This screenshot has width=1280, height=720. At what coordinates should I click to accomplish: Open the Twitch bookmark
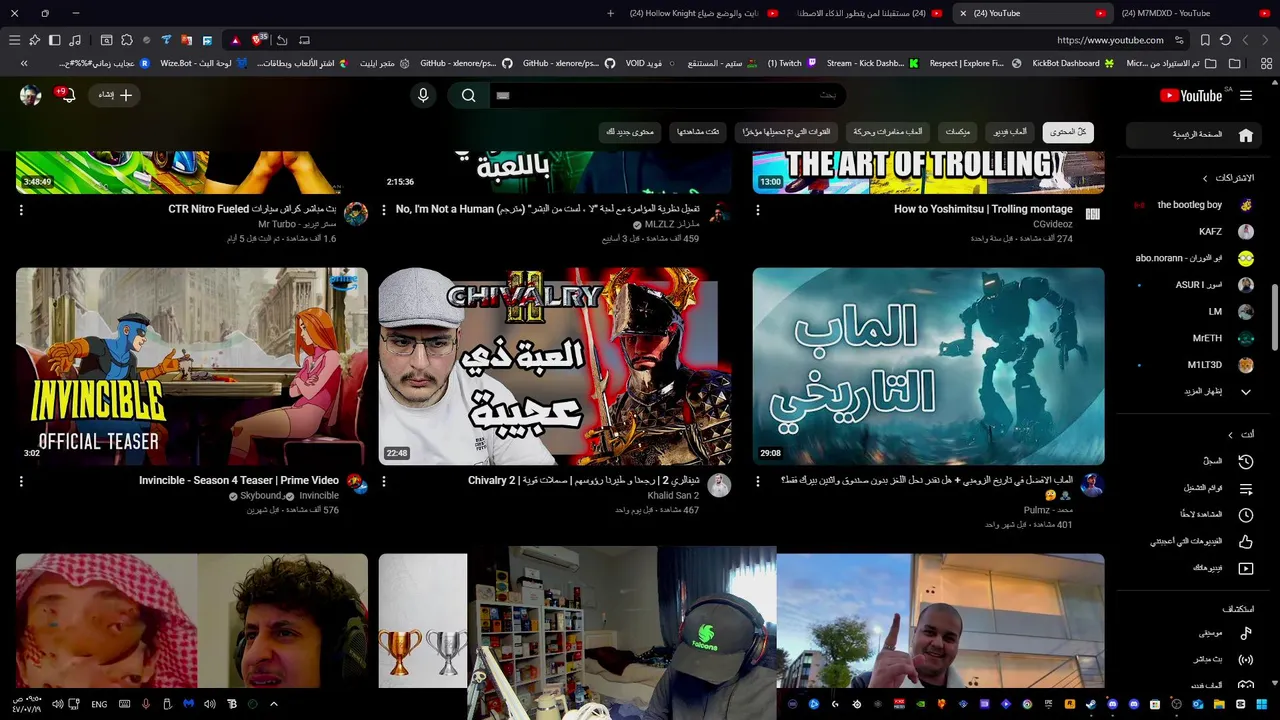(x=792, y=63)
